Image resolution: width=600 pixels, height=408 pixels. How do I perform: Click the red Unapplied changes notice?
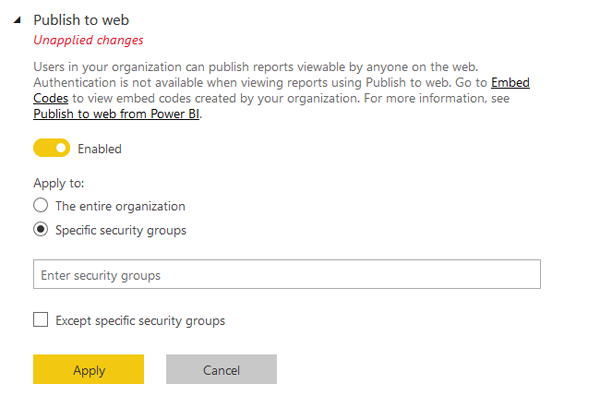(x=88, y=40)
